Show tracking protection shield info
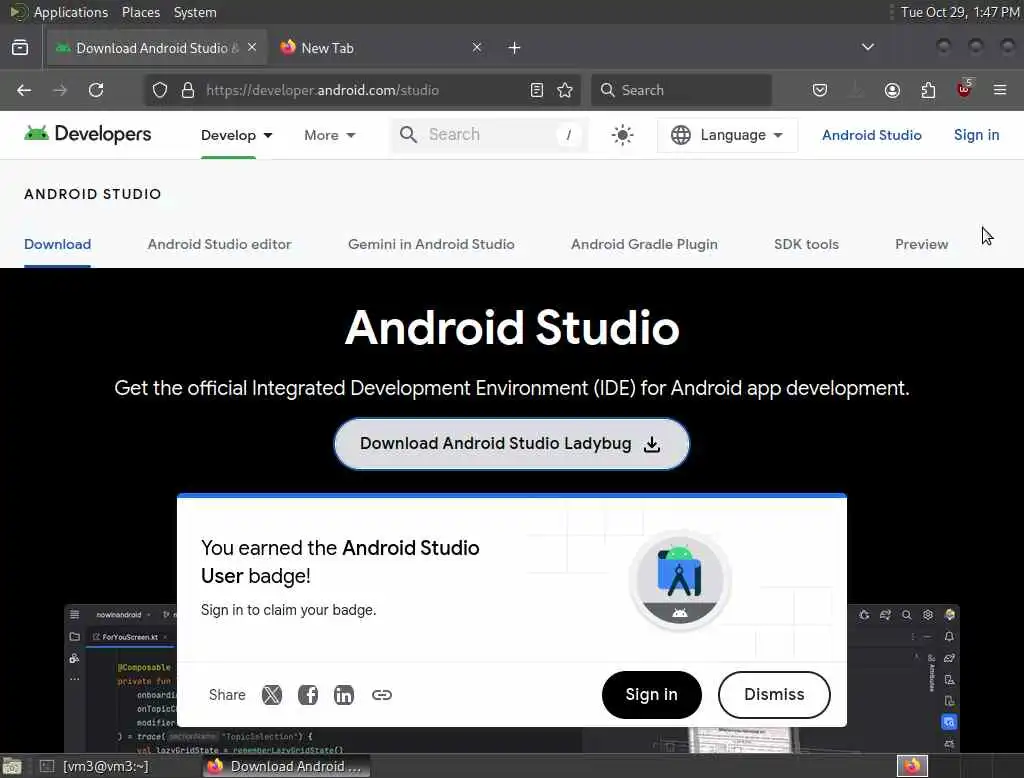Image resolution: width=1024 pixels, height=778 pixels. [x=160, y=90]
